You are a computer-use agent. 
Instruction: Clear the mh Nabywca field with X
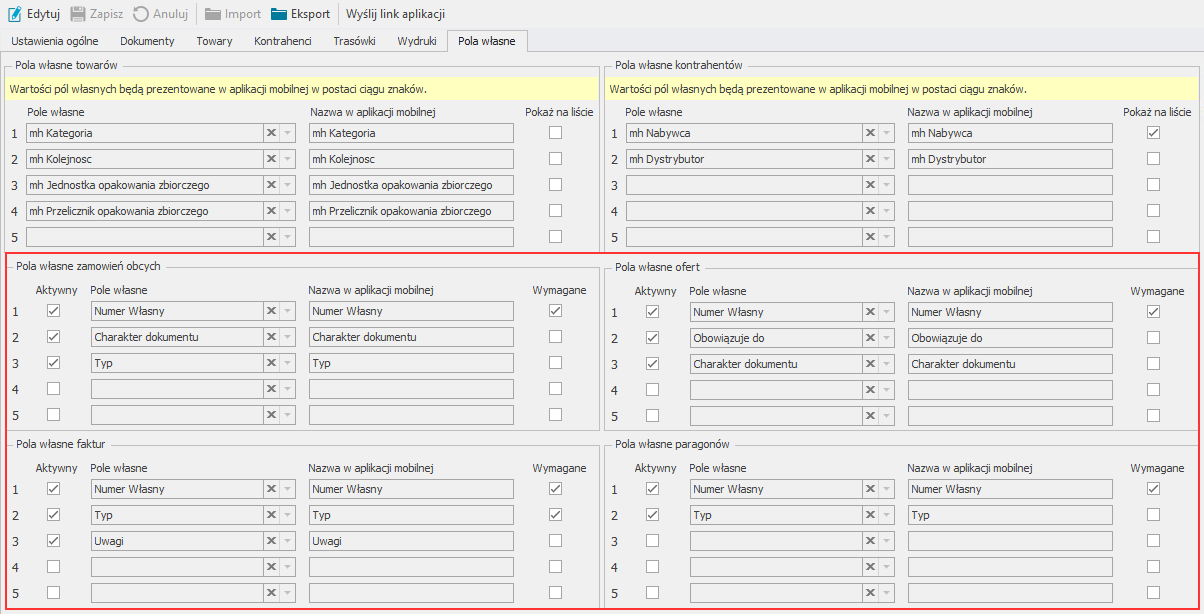coord(870,133)
